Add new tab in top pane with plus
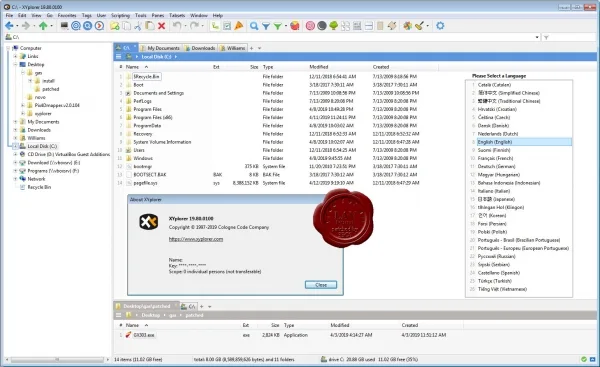The image size is (600, 367). pyautogui.click(x=251, y=48)
